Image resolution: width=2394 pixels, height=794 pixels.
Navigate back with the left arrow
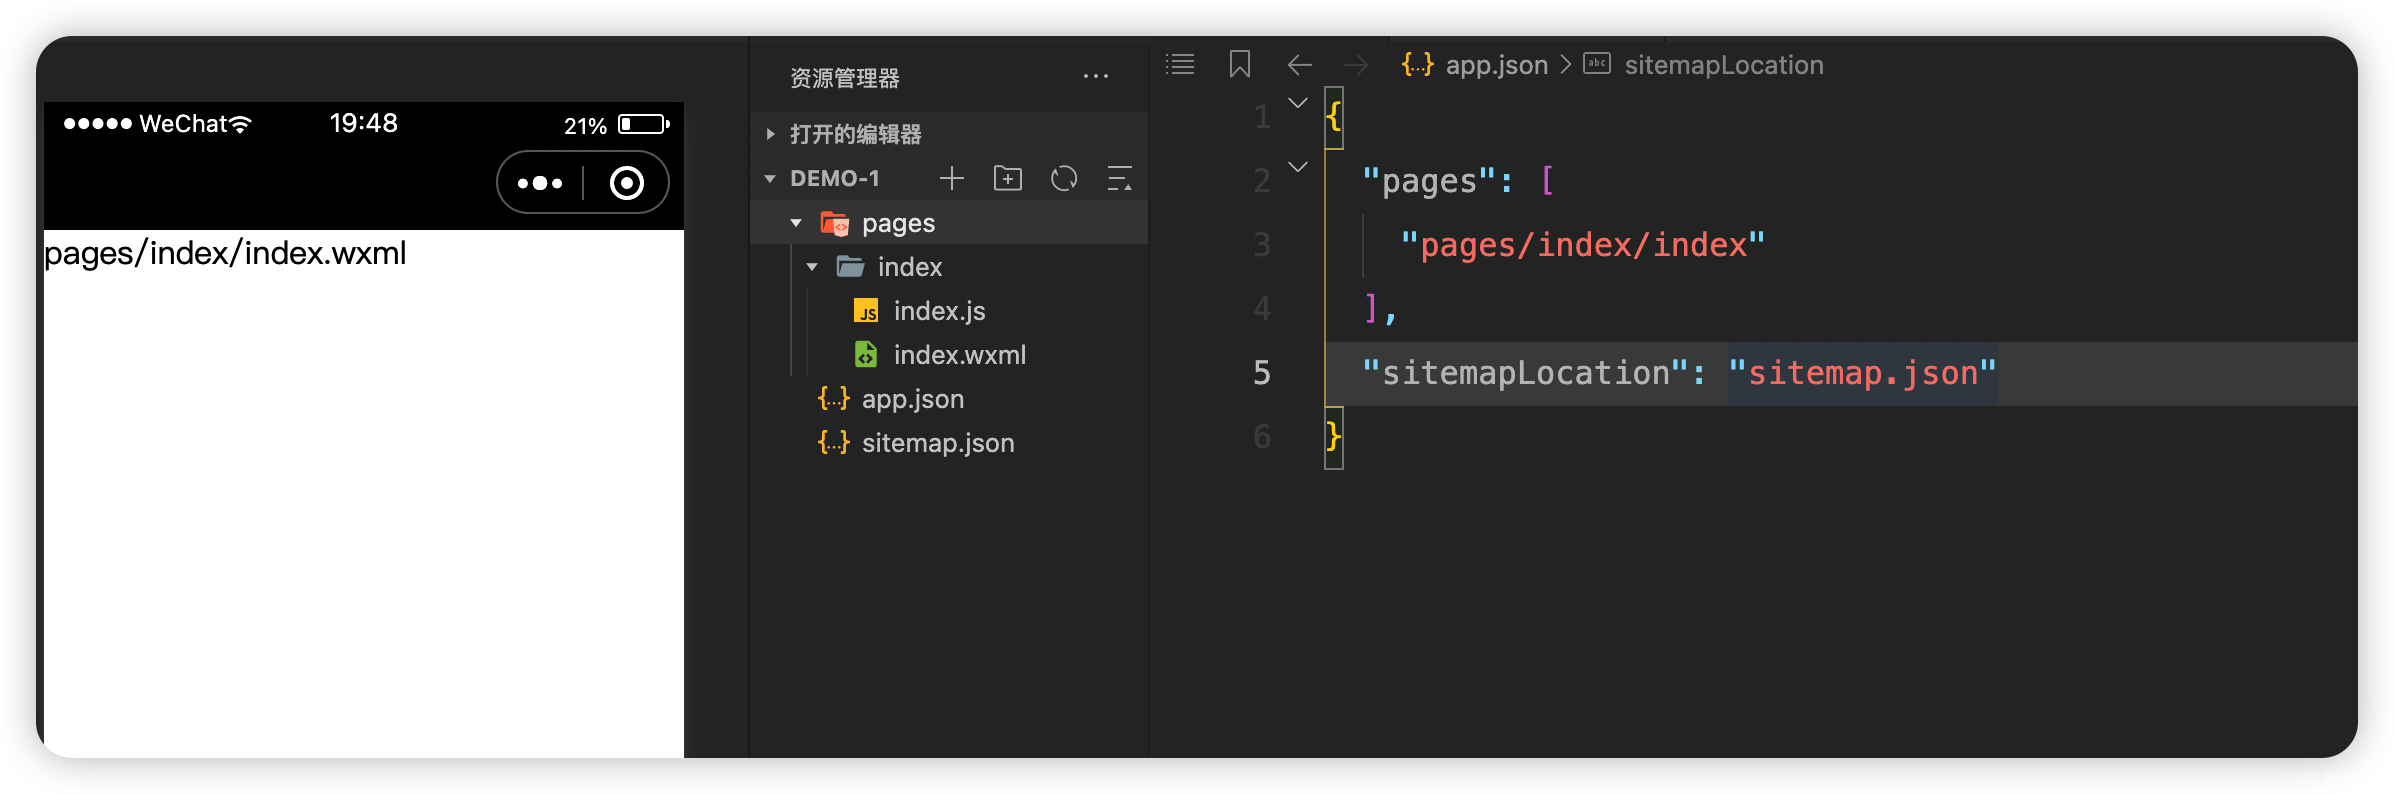coord(1299,65)
